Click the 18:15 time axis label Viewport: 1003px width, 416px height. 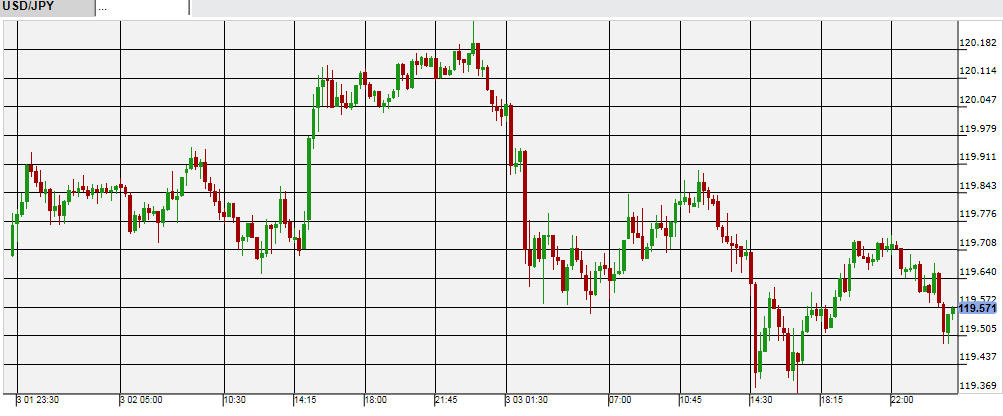point(832,400)
